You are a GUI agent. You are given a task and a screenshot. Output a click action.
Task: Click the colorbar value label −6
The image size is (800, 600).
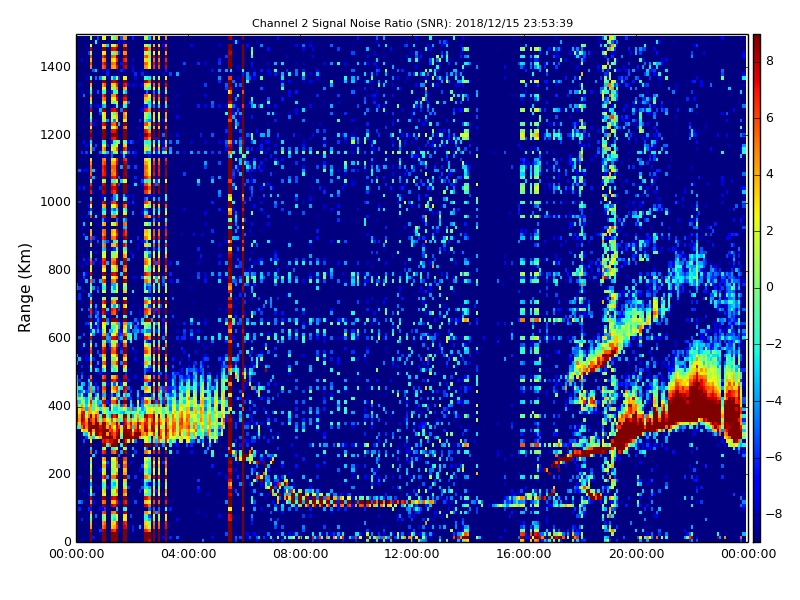[x=774, y=457]
